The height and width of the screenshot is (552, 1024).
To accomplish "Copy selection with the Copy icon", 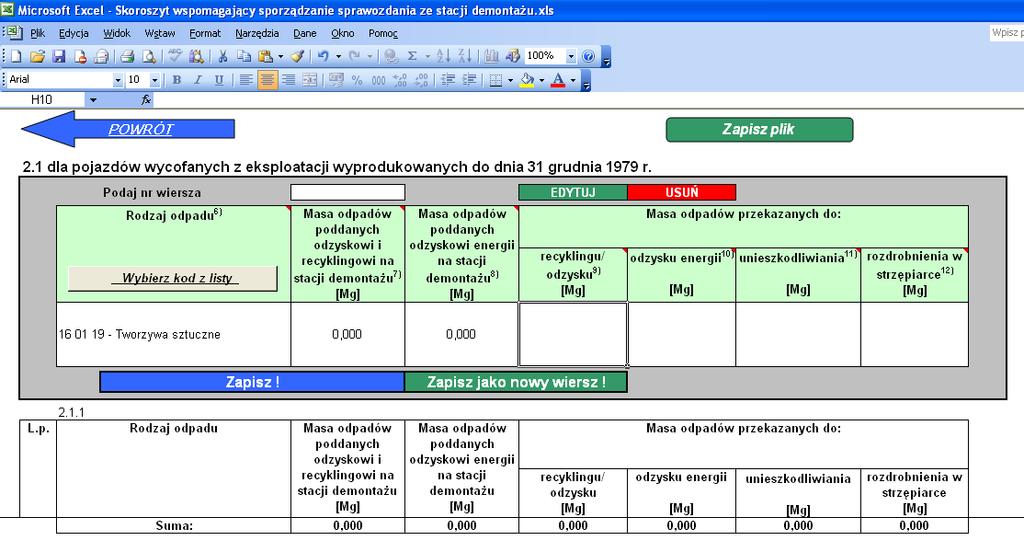I will 244,57.
